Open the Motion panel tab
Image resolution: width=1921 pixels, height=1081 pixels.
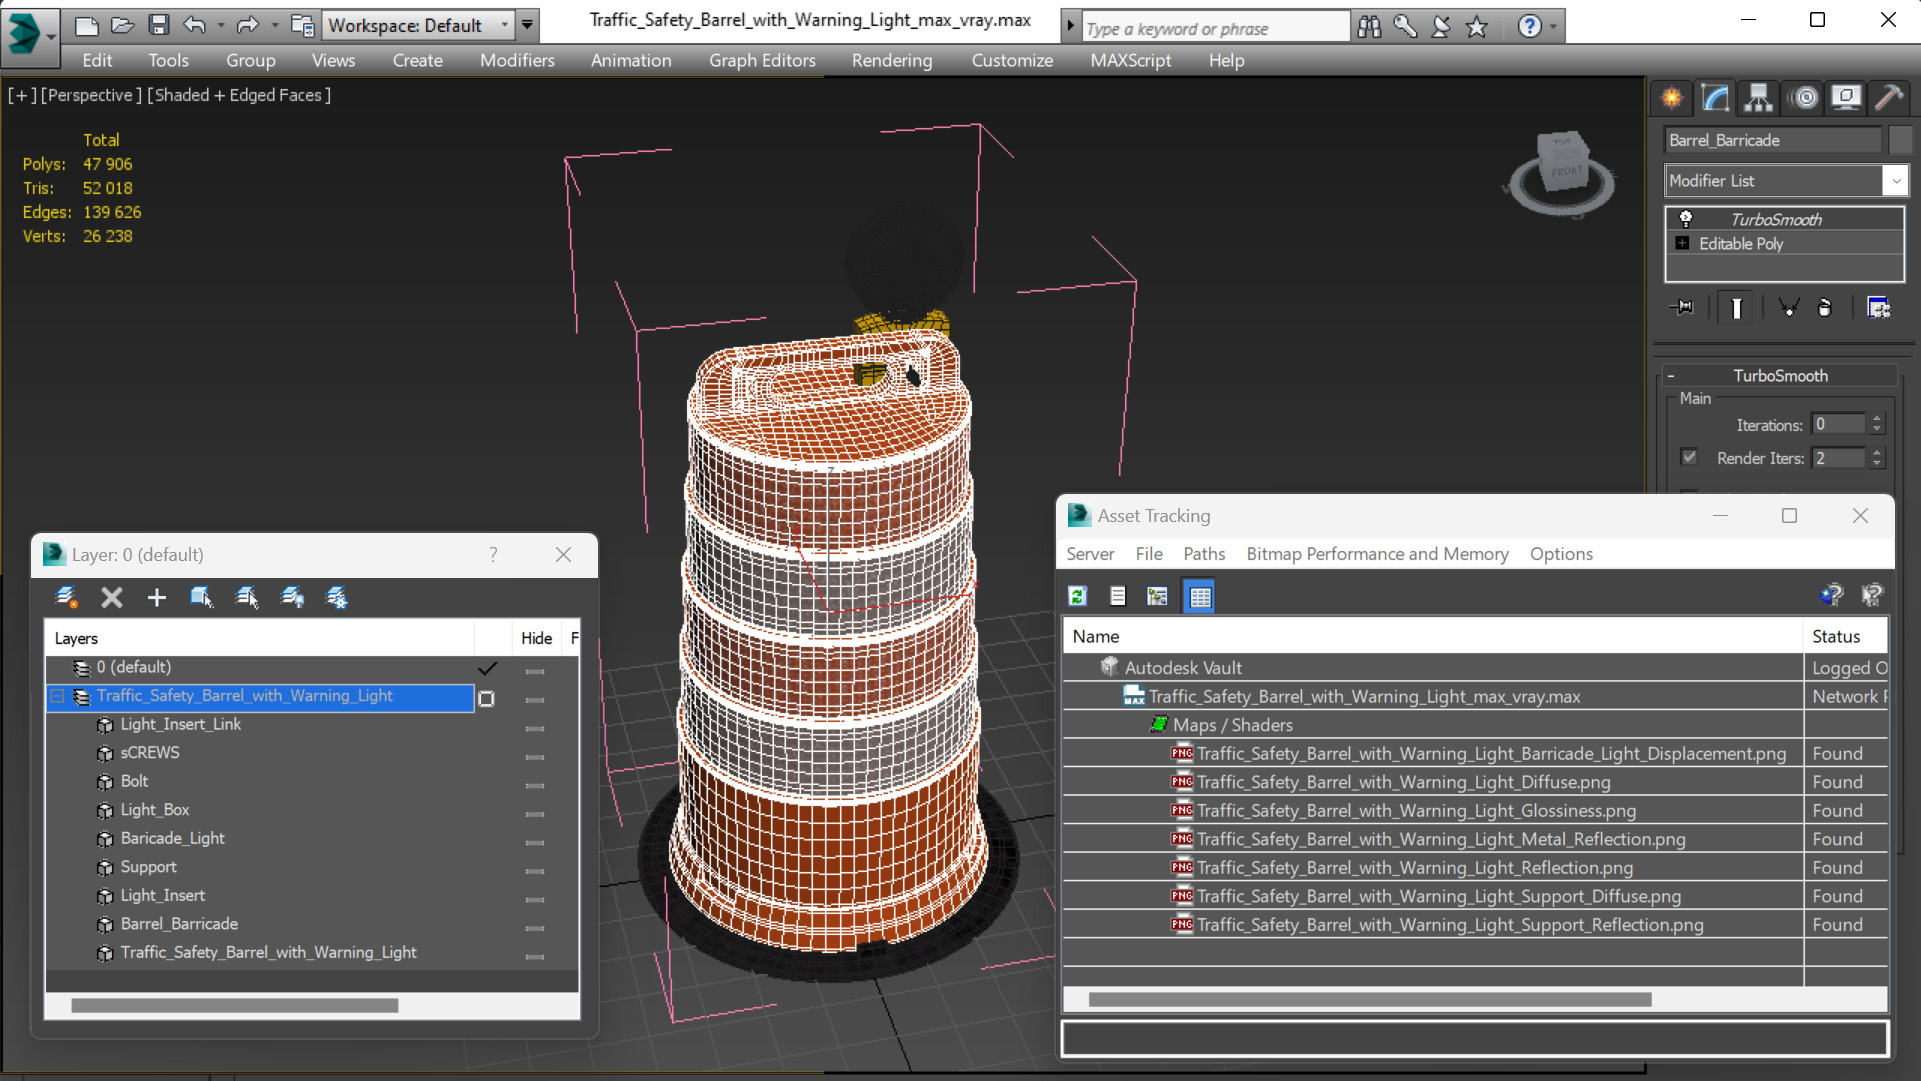pos(1804,97)
